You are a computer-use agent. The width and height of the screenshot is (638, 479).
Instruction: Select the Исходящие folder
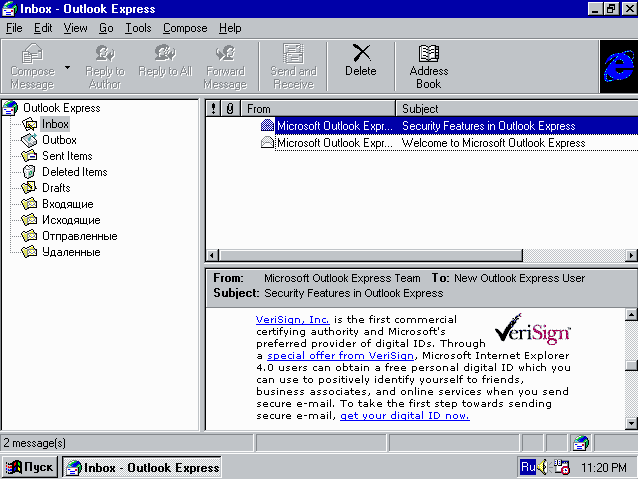click(x=71, y=220)
